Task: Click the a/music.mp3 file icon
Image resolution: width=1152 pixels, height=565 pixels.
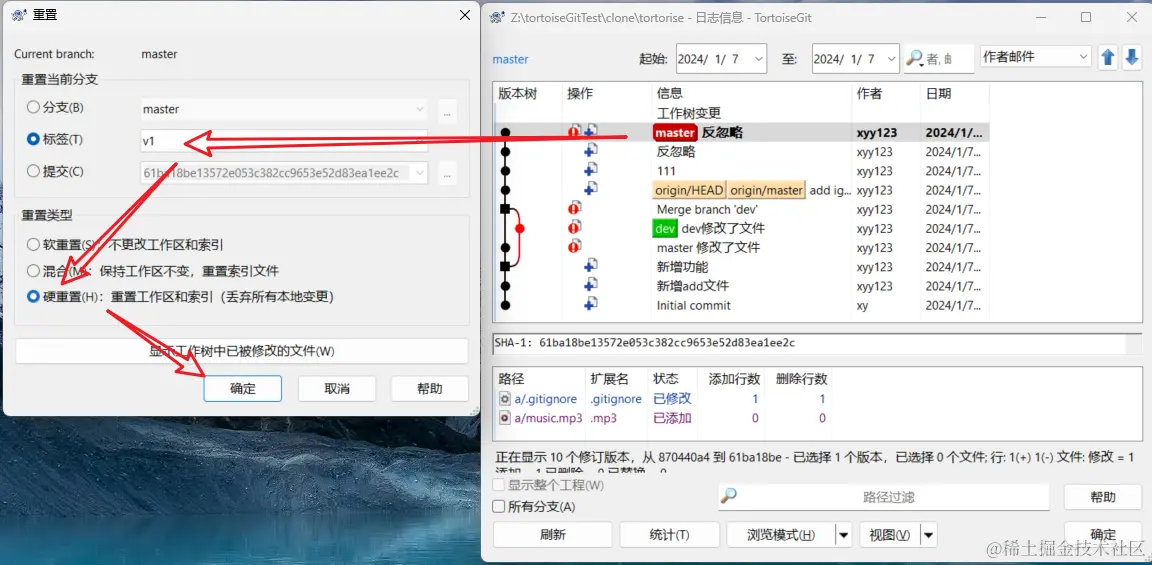Action: click(505, 418)
